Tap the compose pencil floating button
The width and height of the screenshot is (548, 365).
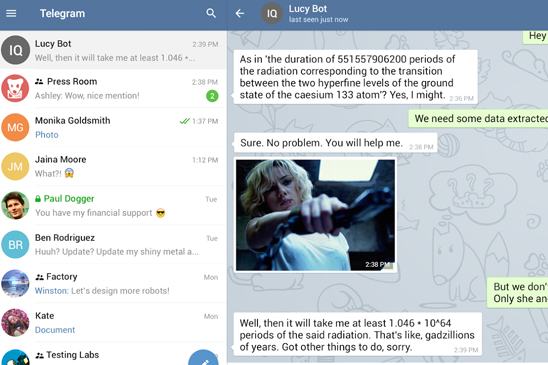[x=204, y=358]
